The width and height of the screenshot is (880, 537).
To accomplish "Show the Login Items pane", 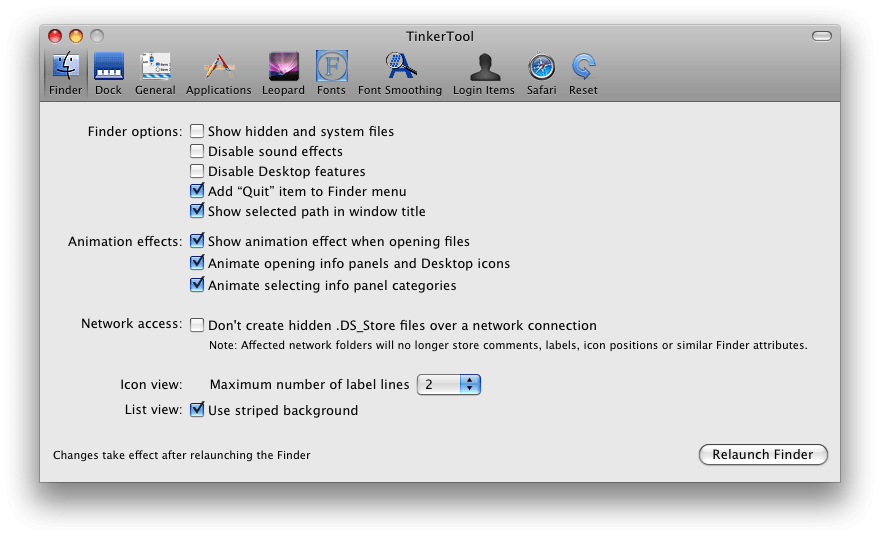I will pos(484,73).
